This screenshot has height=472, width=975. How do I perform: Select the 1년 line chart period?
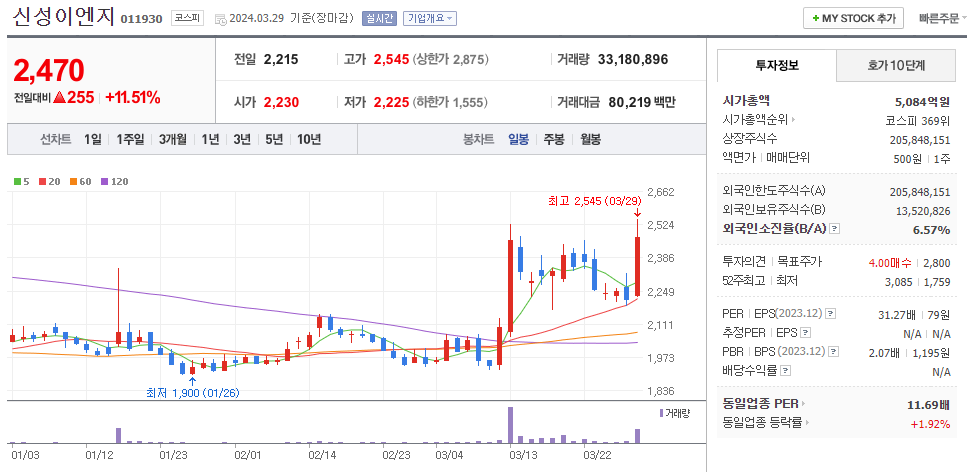[x=210, y=139]
